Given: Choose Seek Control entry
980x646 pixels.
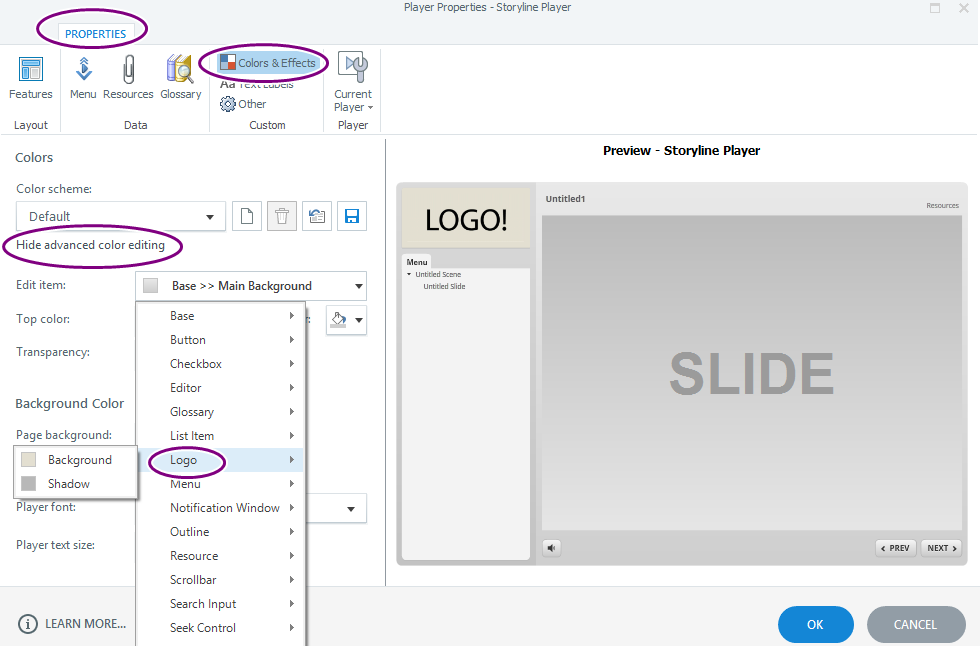Looking at the screenshot, I should [221, 628].
